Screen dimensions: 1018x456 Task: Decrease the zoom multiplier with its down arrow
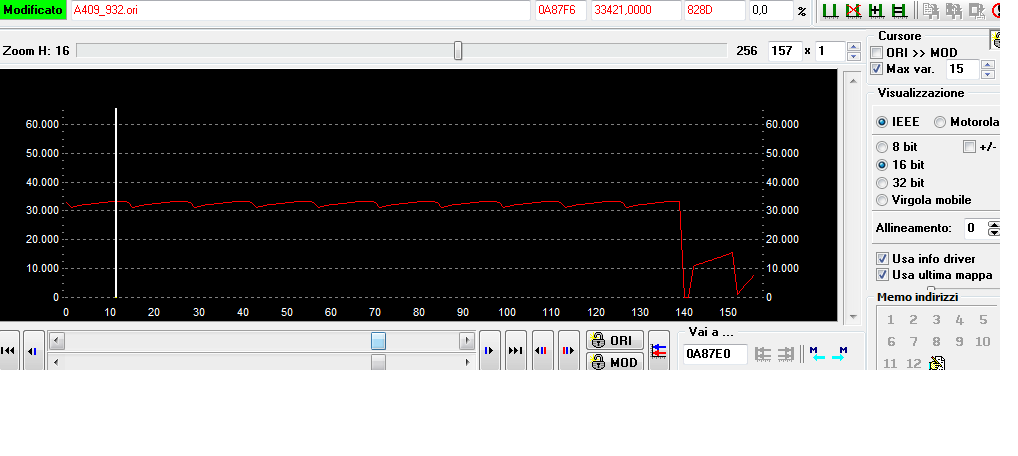pyautogui.click(x=854, y=56)
